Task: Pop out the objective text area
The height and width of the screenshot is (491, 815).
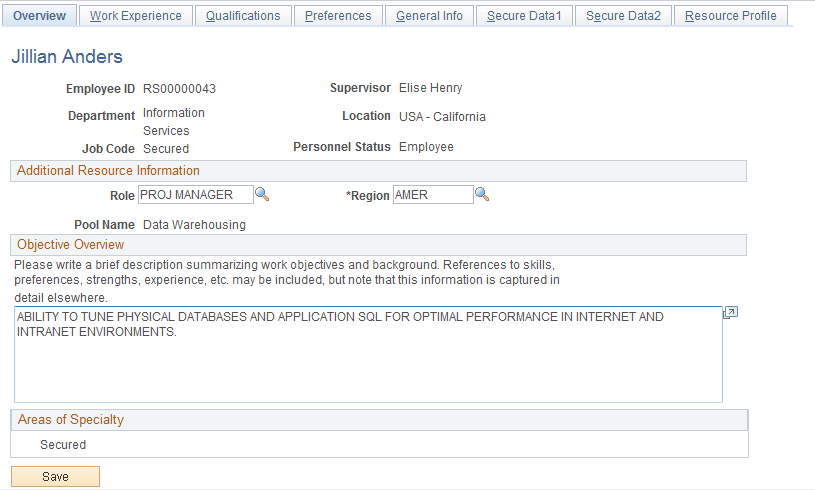Action: (730, 313)
